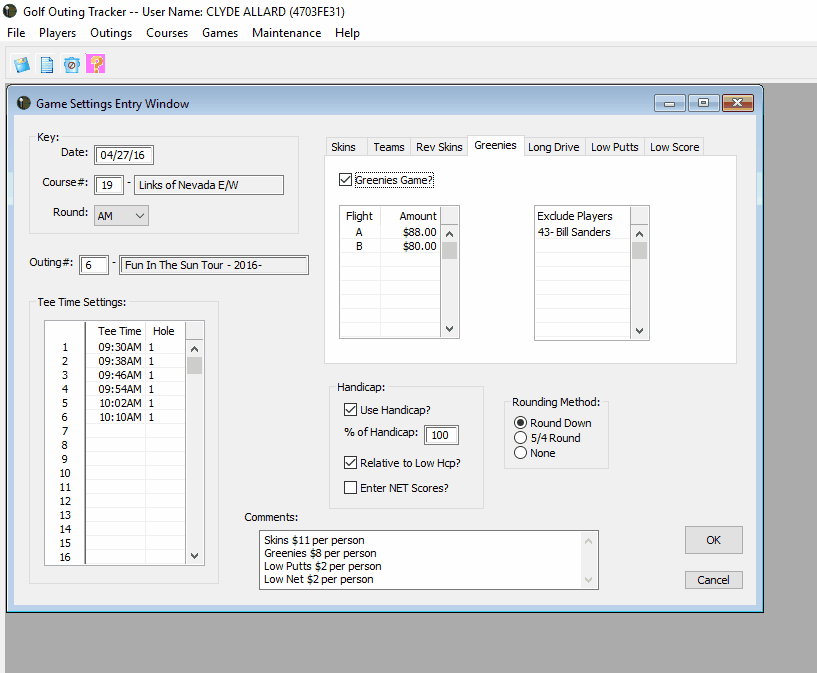Click down arrow of Exclude Players list scrollbar
Image resolution: width=817 pixels, height=673 pixels.
[639, 331]
